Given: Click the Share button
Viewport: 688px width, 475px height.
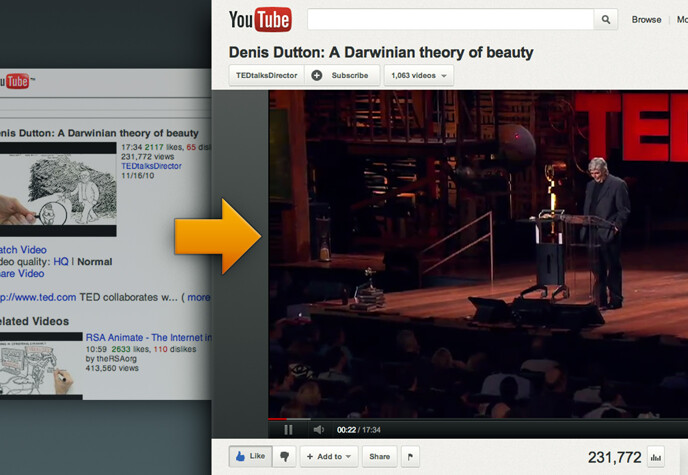Looking at the screenshot, I should [x=380, y=457].
